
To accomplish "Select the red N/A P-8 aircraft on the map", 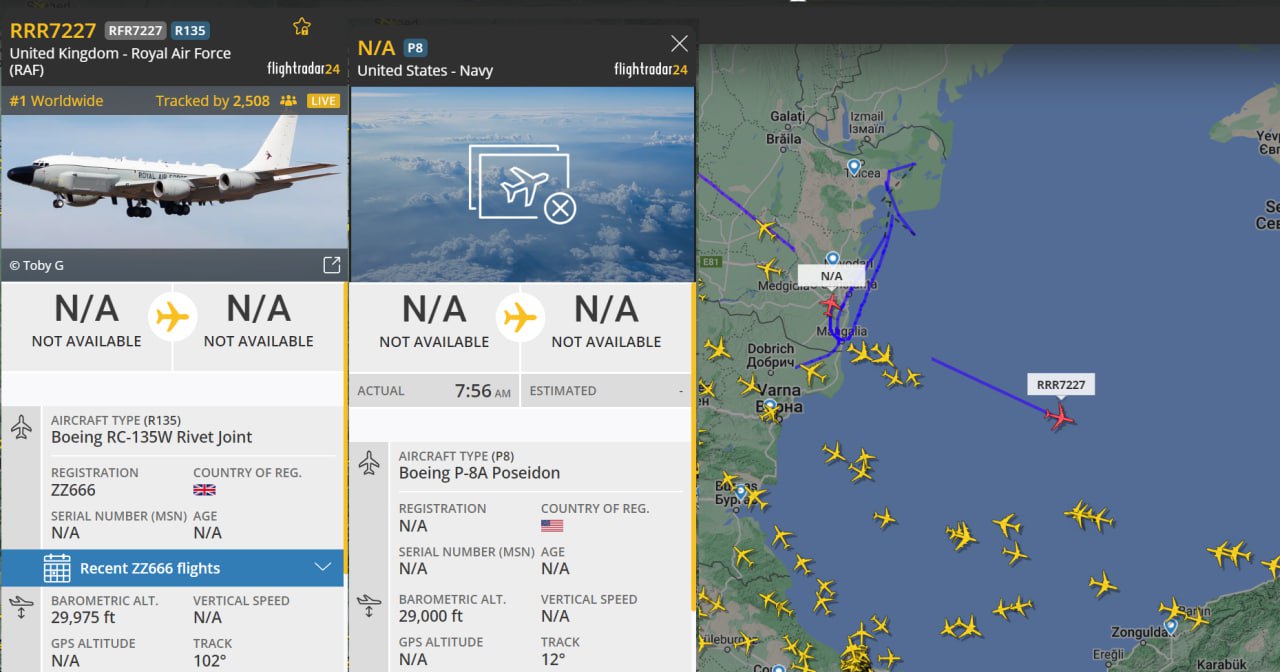I will click(x=830, y=303).
